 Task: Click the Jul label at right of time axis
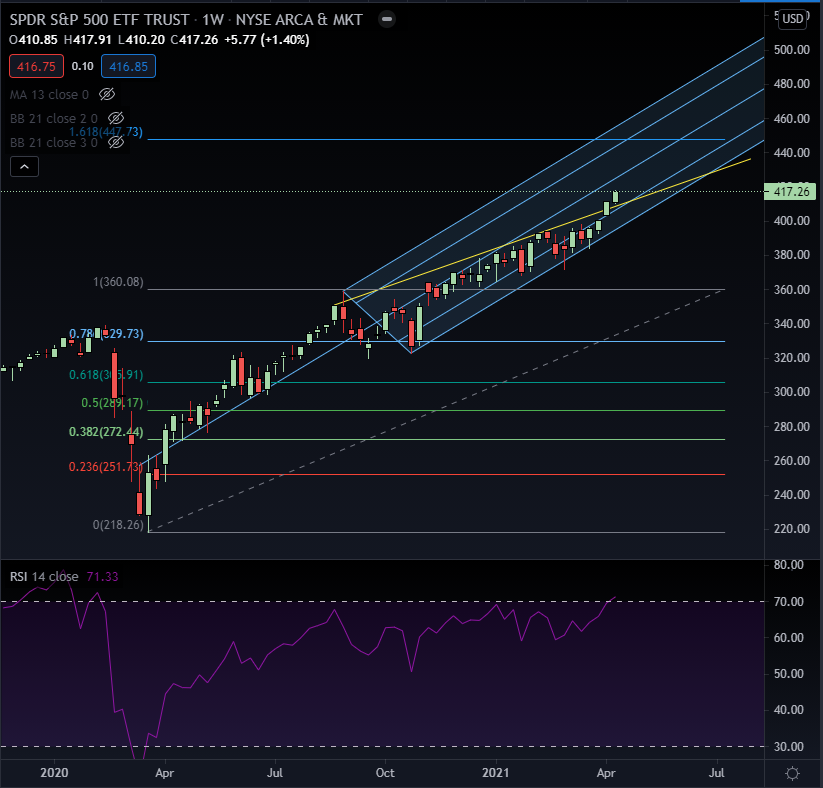pyautogui.click(x=716, y=773)
